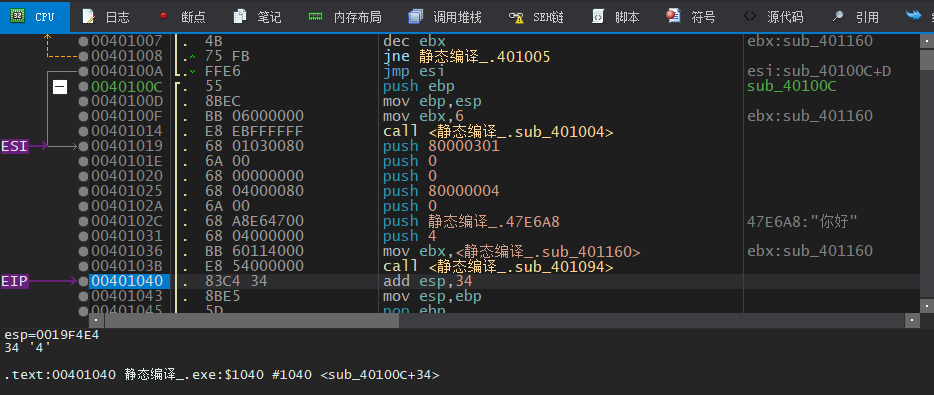Select the push 80000004 instruction
The image size is (934, 395).
click(x=441, y=191)
